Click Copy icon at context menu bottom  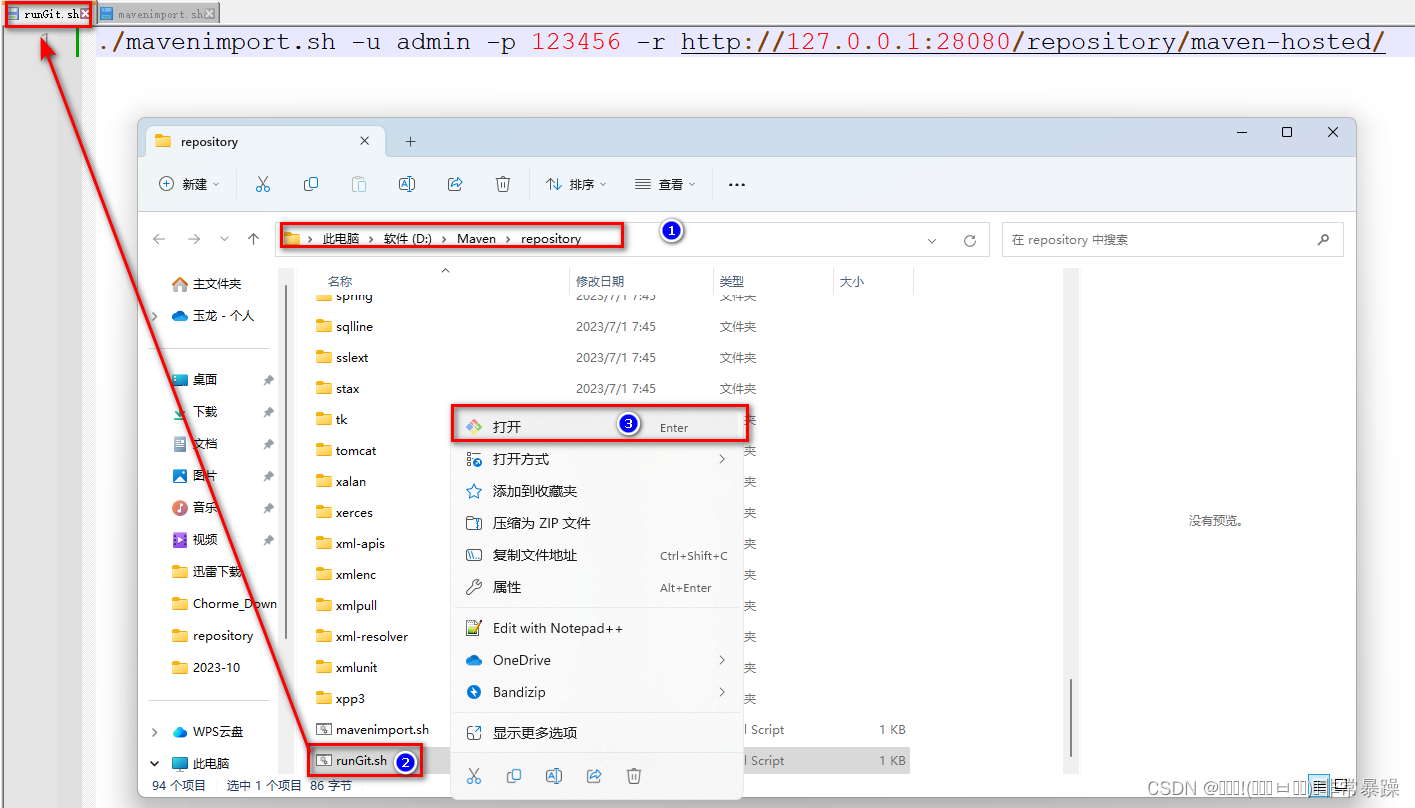(514, 776)
